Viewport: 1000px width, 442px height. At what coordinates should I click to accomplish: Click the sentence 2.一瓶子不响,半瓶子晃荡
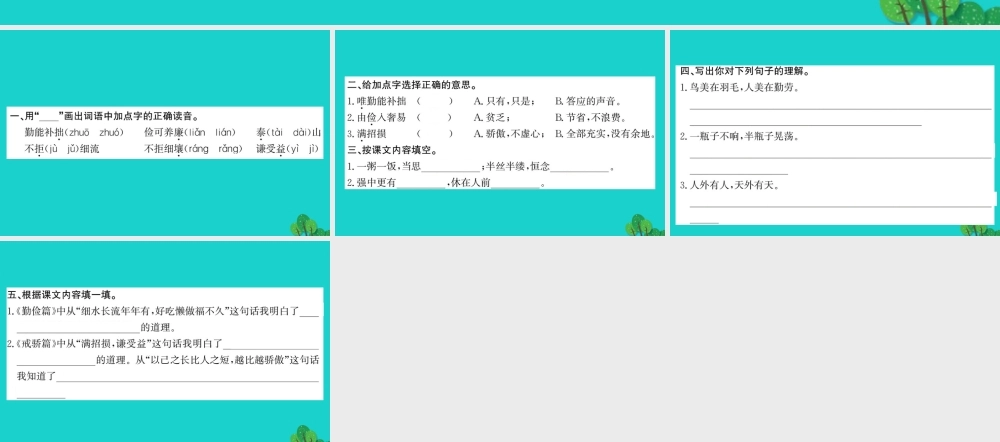click(x=739, y=136)
